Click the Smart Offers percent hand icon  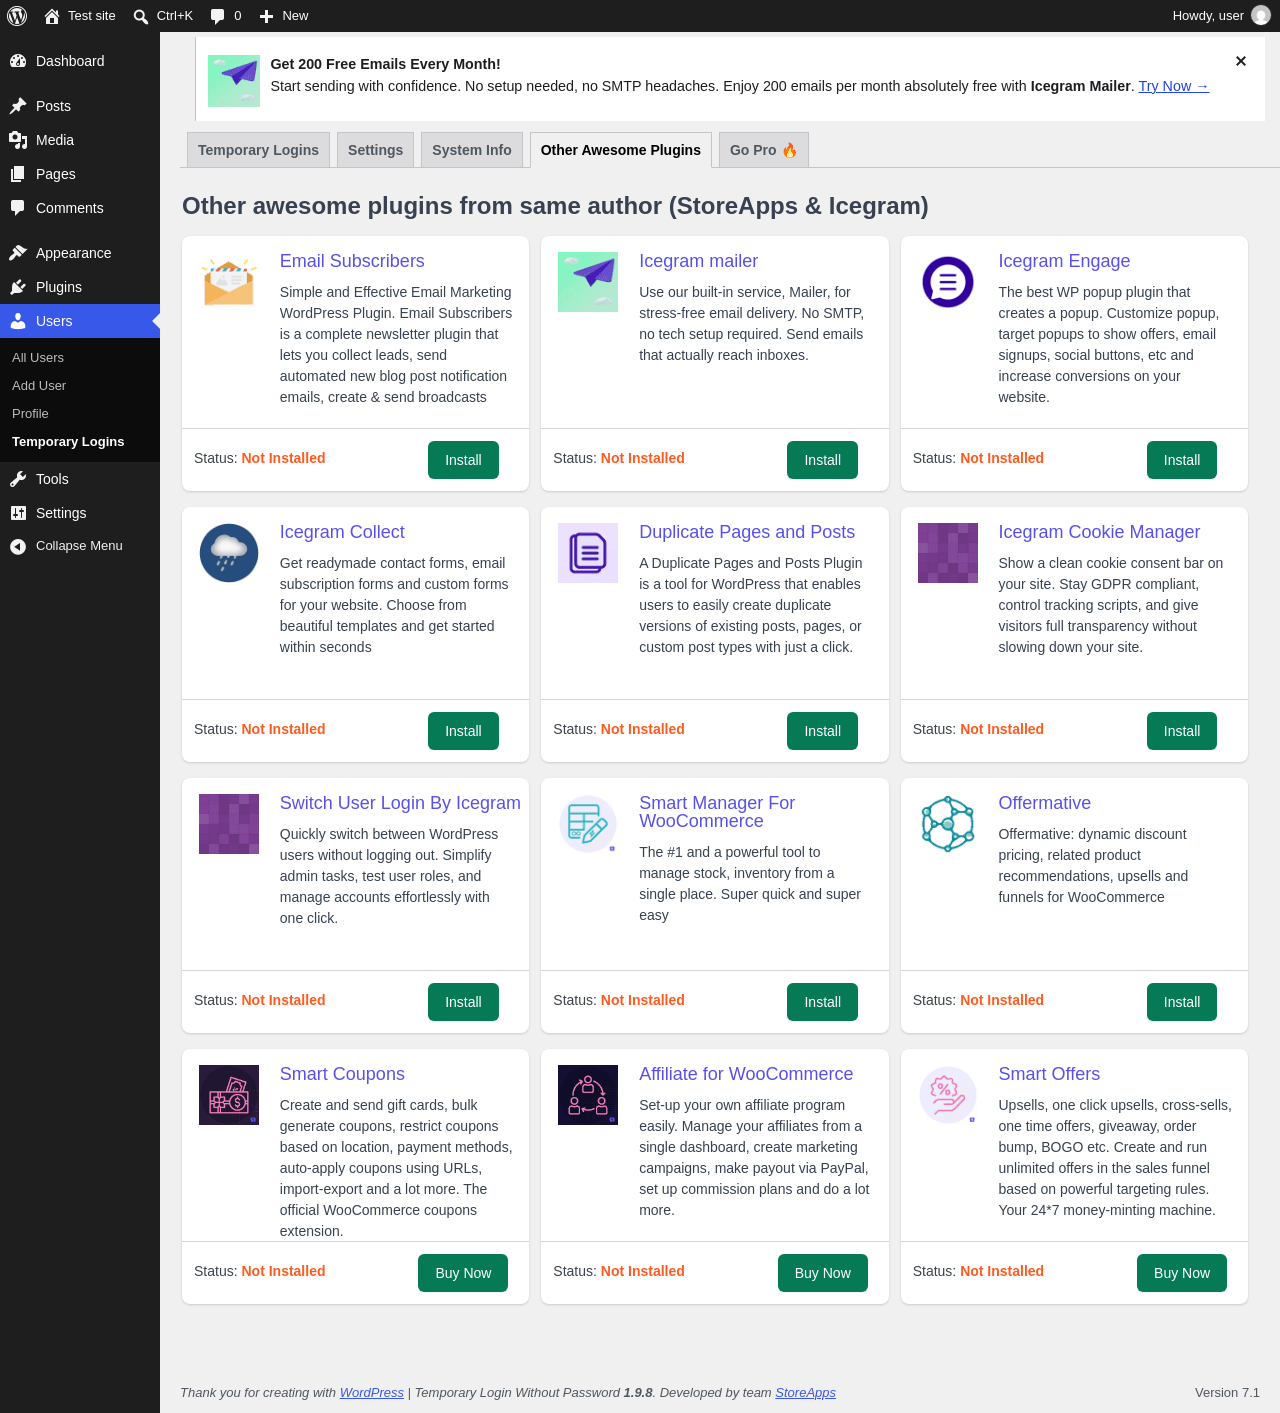point(948,1095)
